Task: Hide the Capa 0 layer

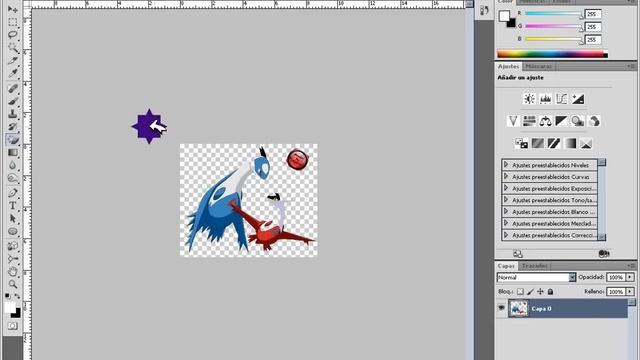Action: [x=501, y=308]
